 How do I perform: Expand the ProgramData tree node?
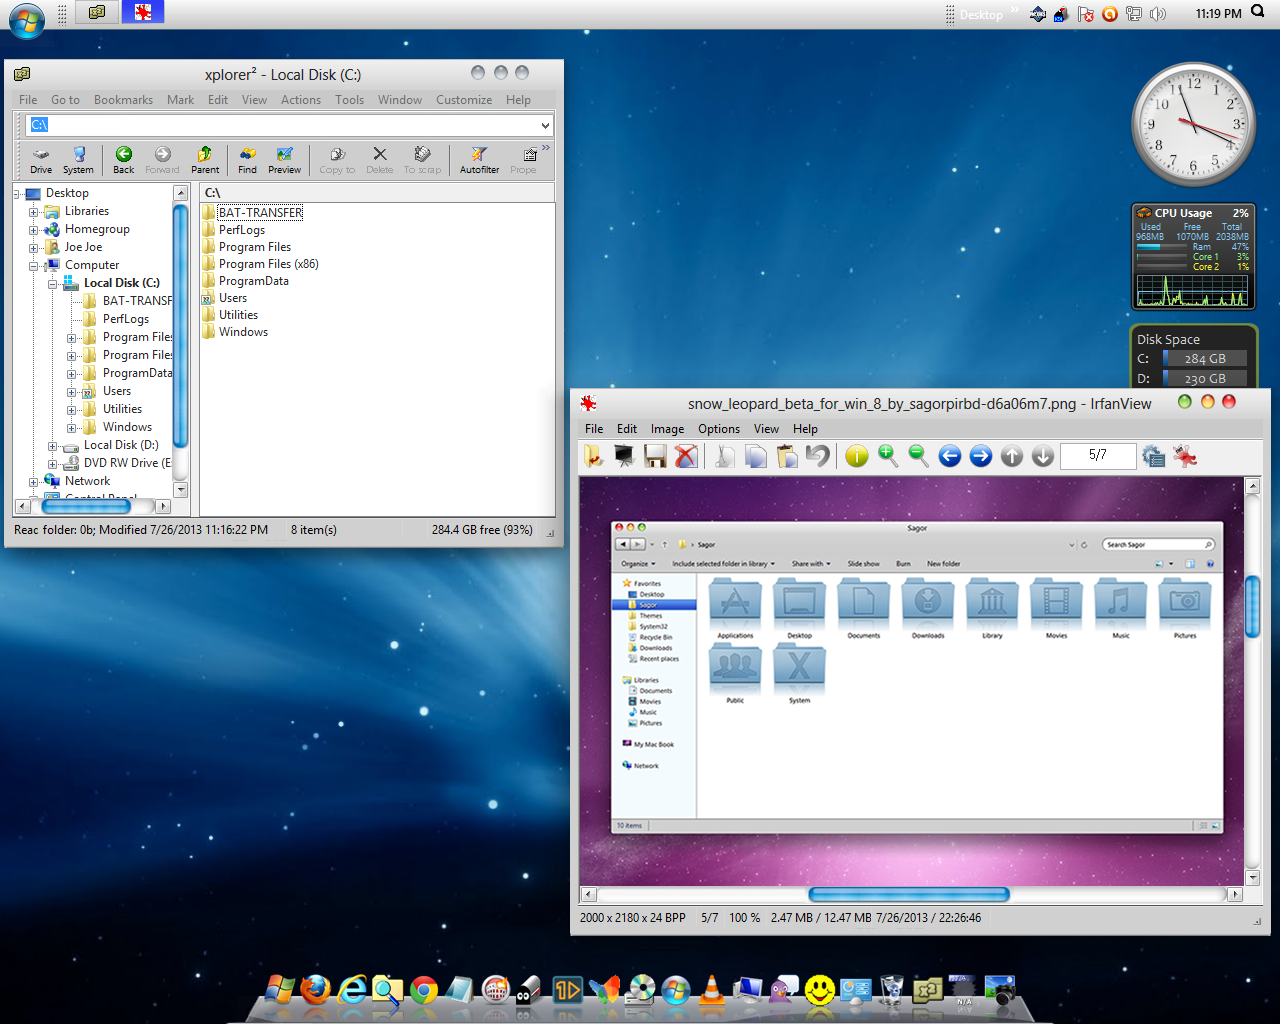(x=71, y=374)
